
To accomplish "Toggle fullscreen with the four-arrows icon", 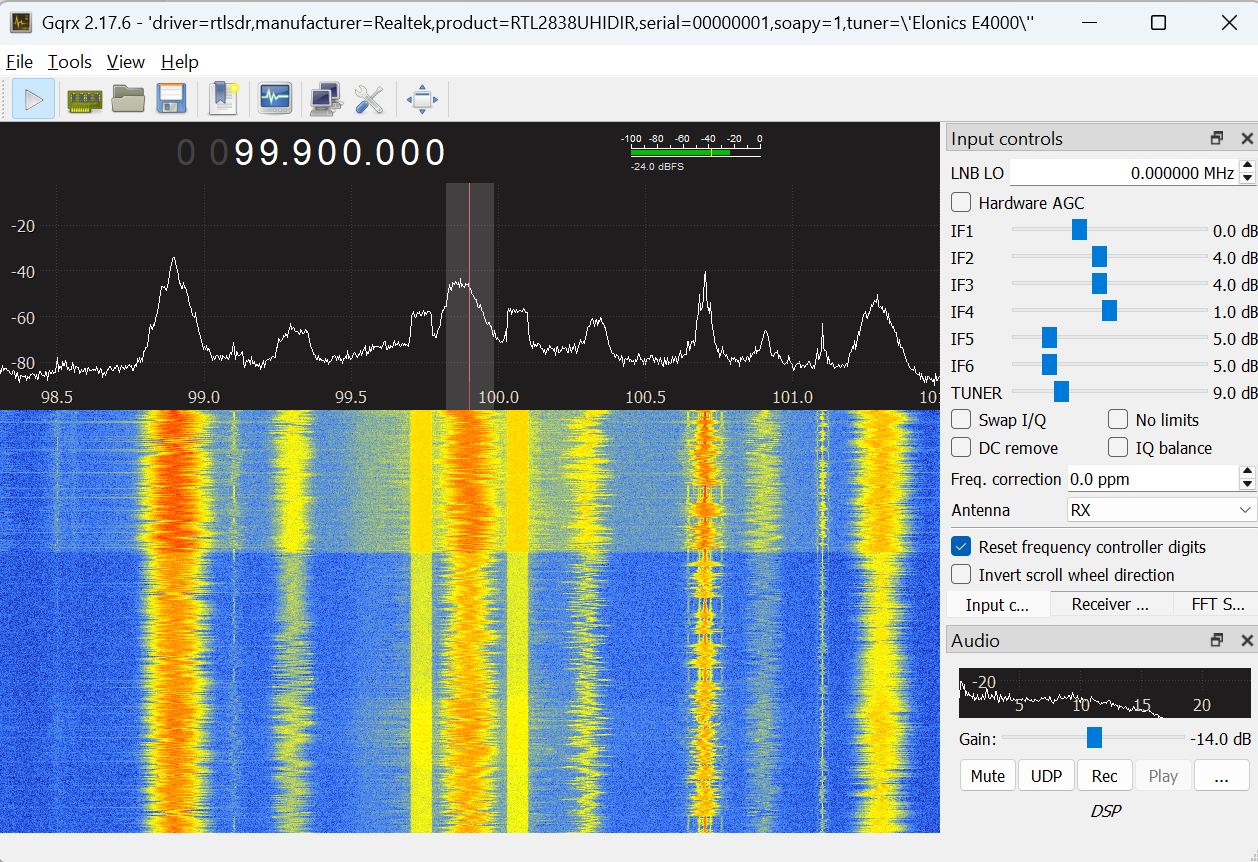I will coord(423,99).
